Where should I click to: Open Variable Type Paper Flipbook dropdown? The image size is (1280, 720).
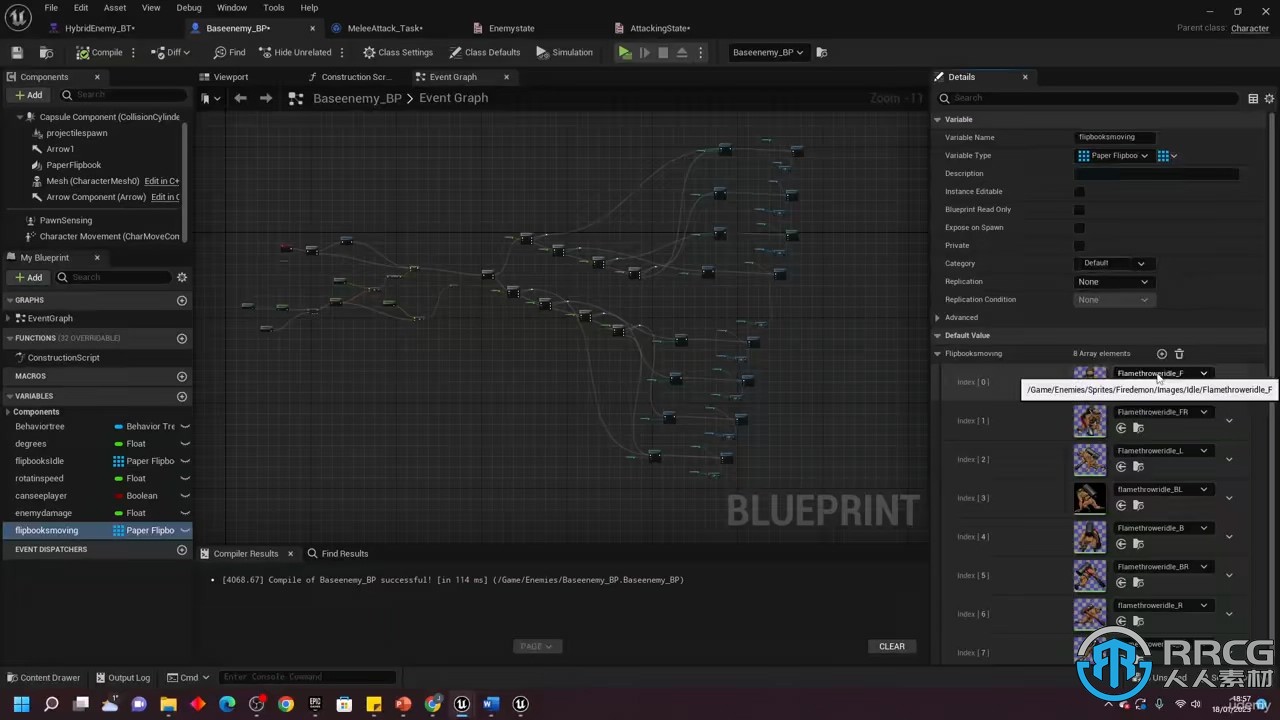tap(1114, 156)
